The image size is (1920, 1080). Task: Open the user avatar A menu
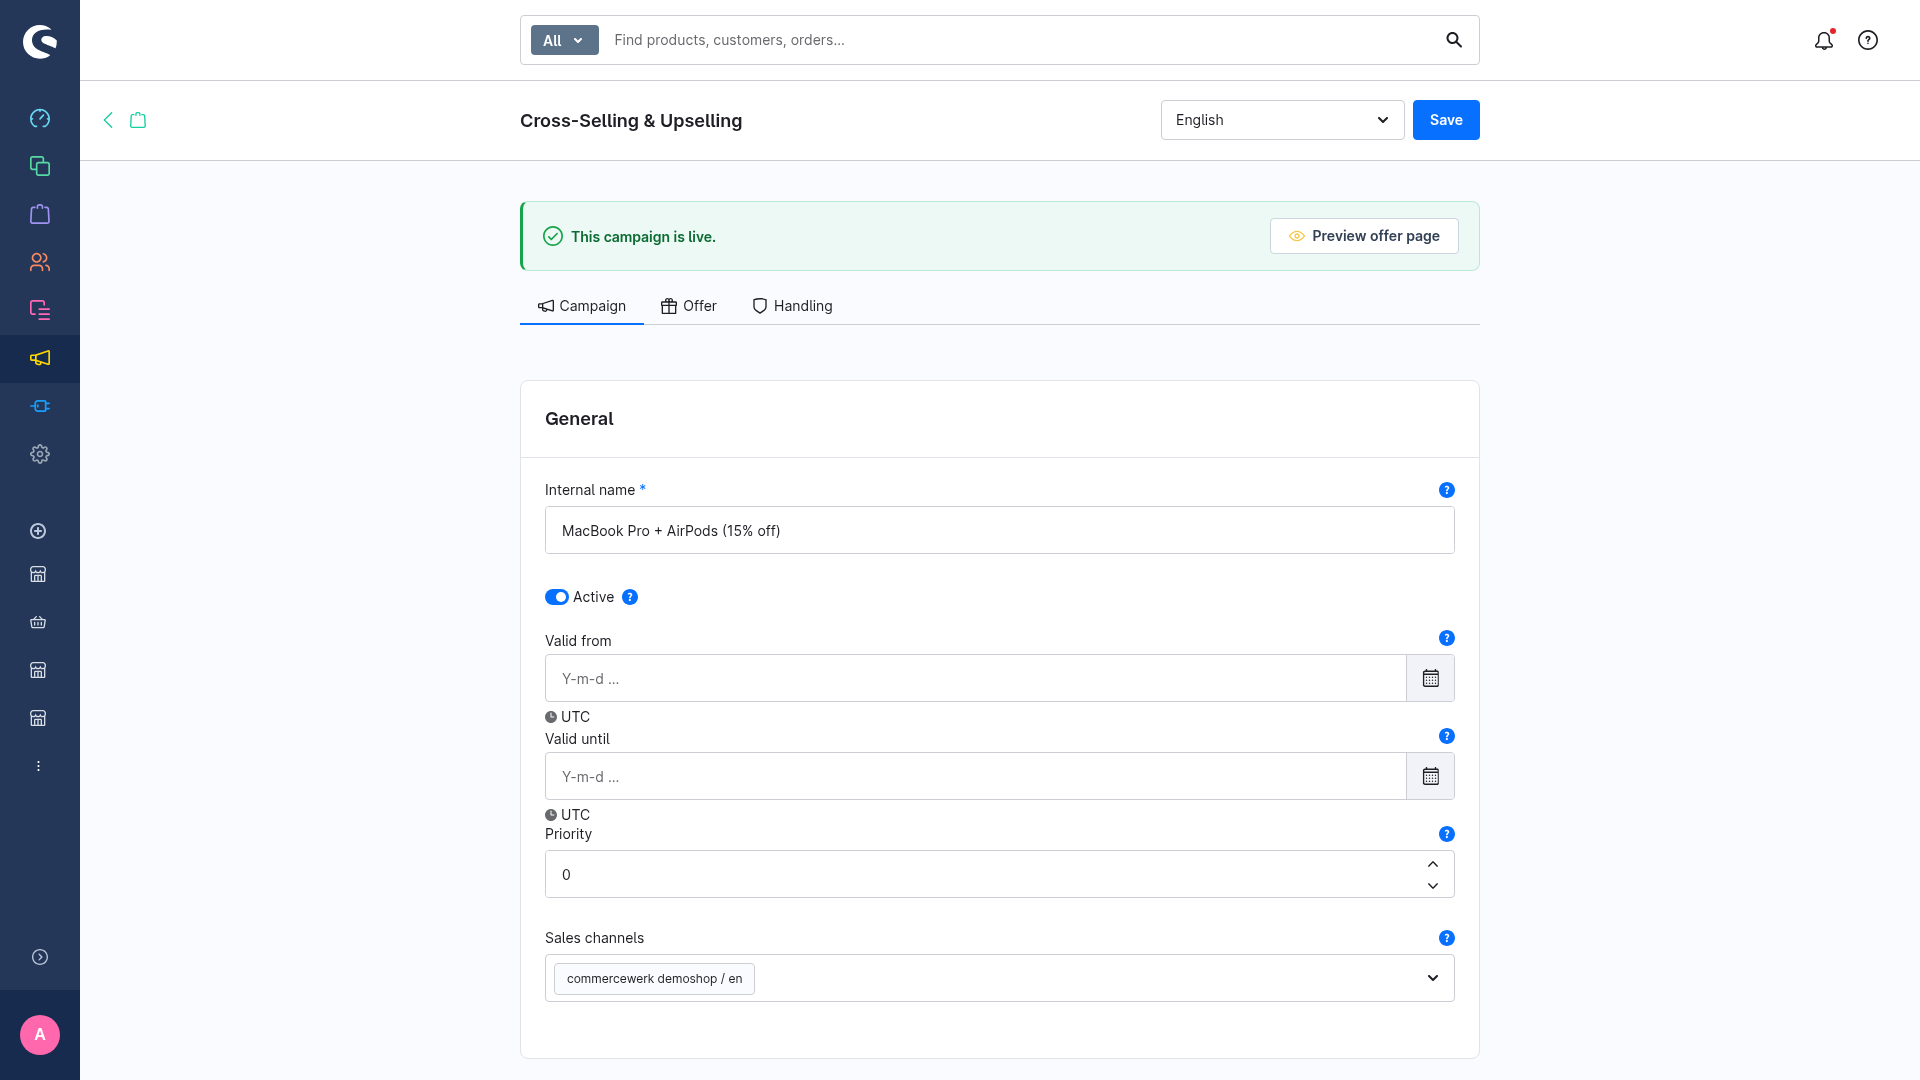pos(40,1035)
